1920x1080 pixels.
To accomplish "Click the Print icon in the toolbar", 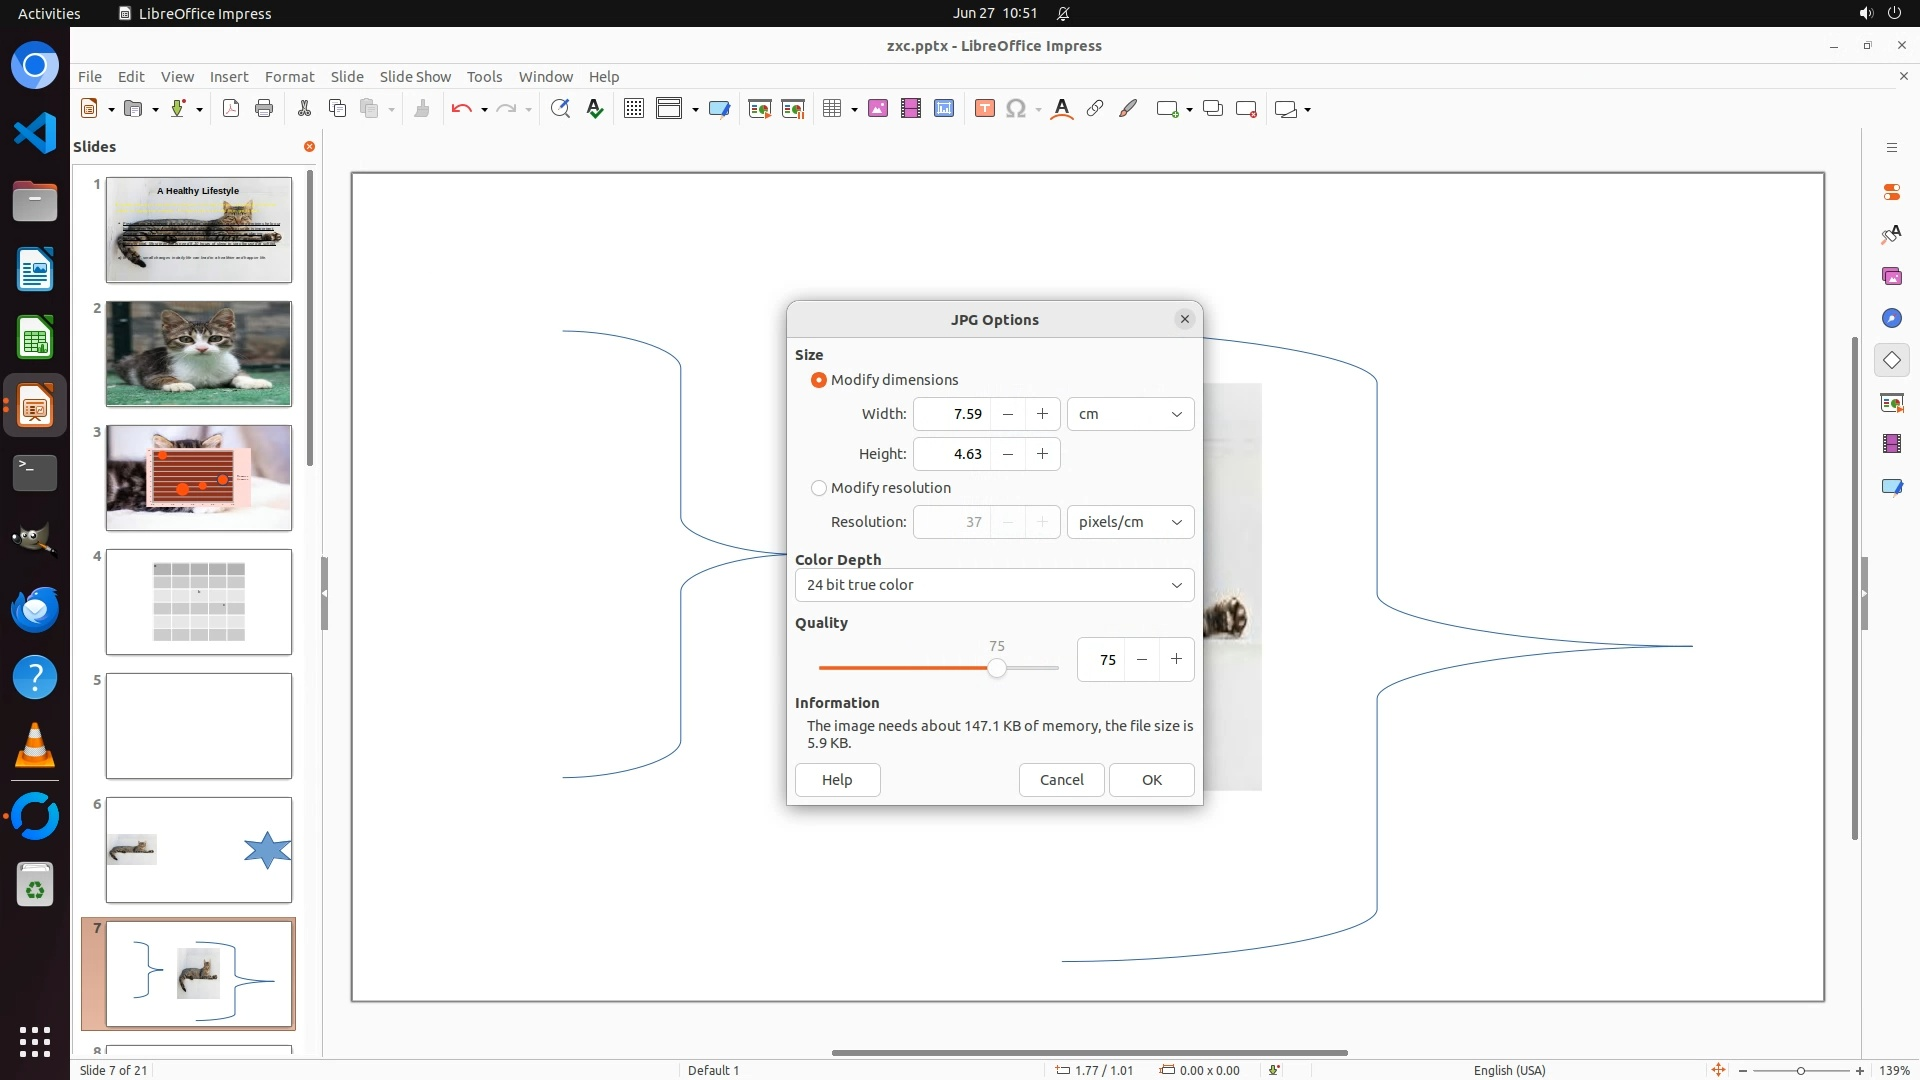I will tap(264, 109).
